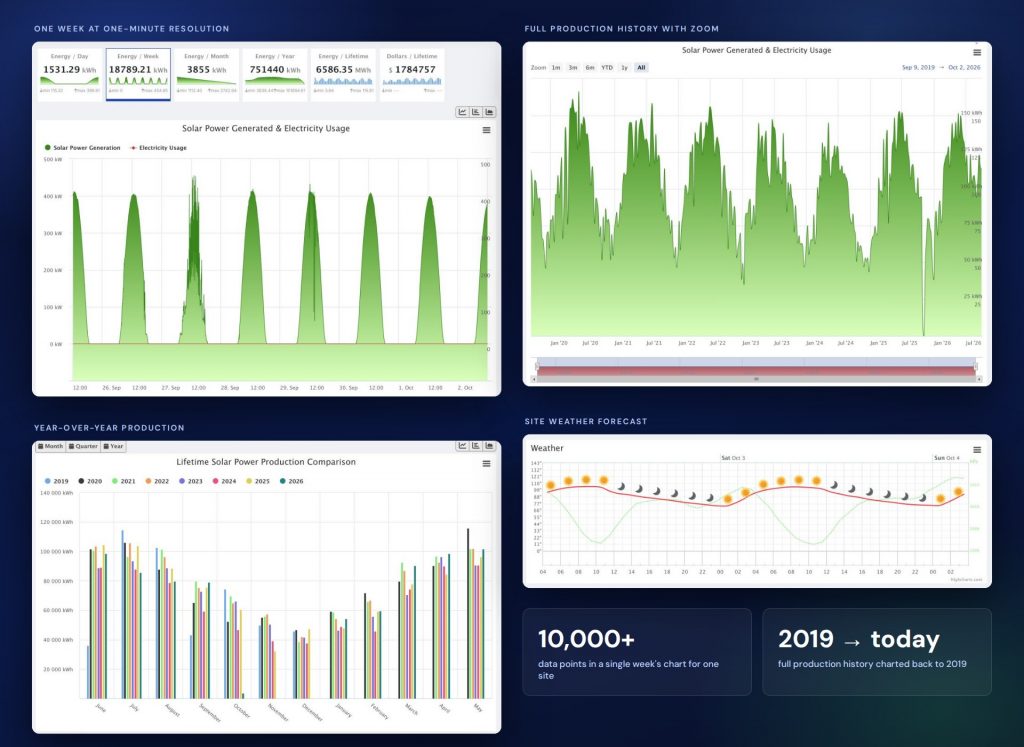Viewport: 1024px width, 747px height.
Task: Set zoom range to 1y
Action: [624, 67]
